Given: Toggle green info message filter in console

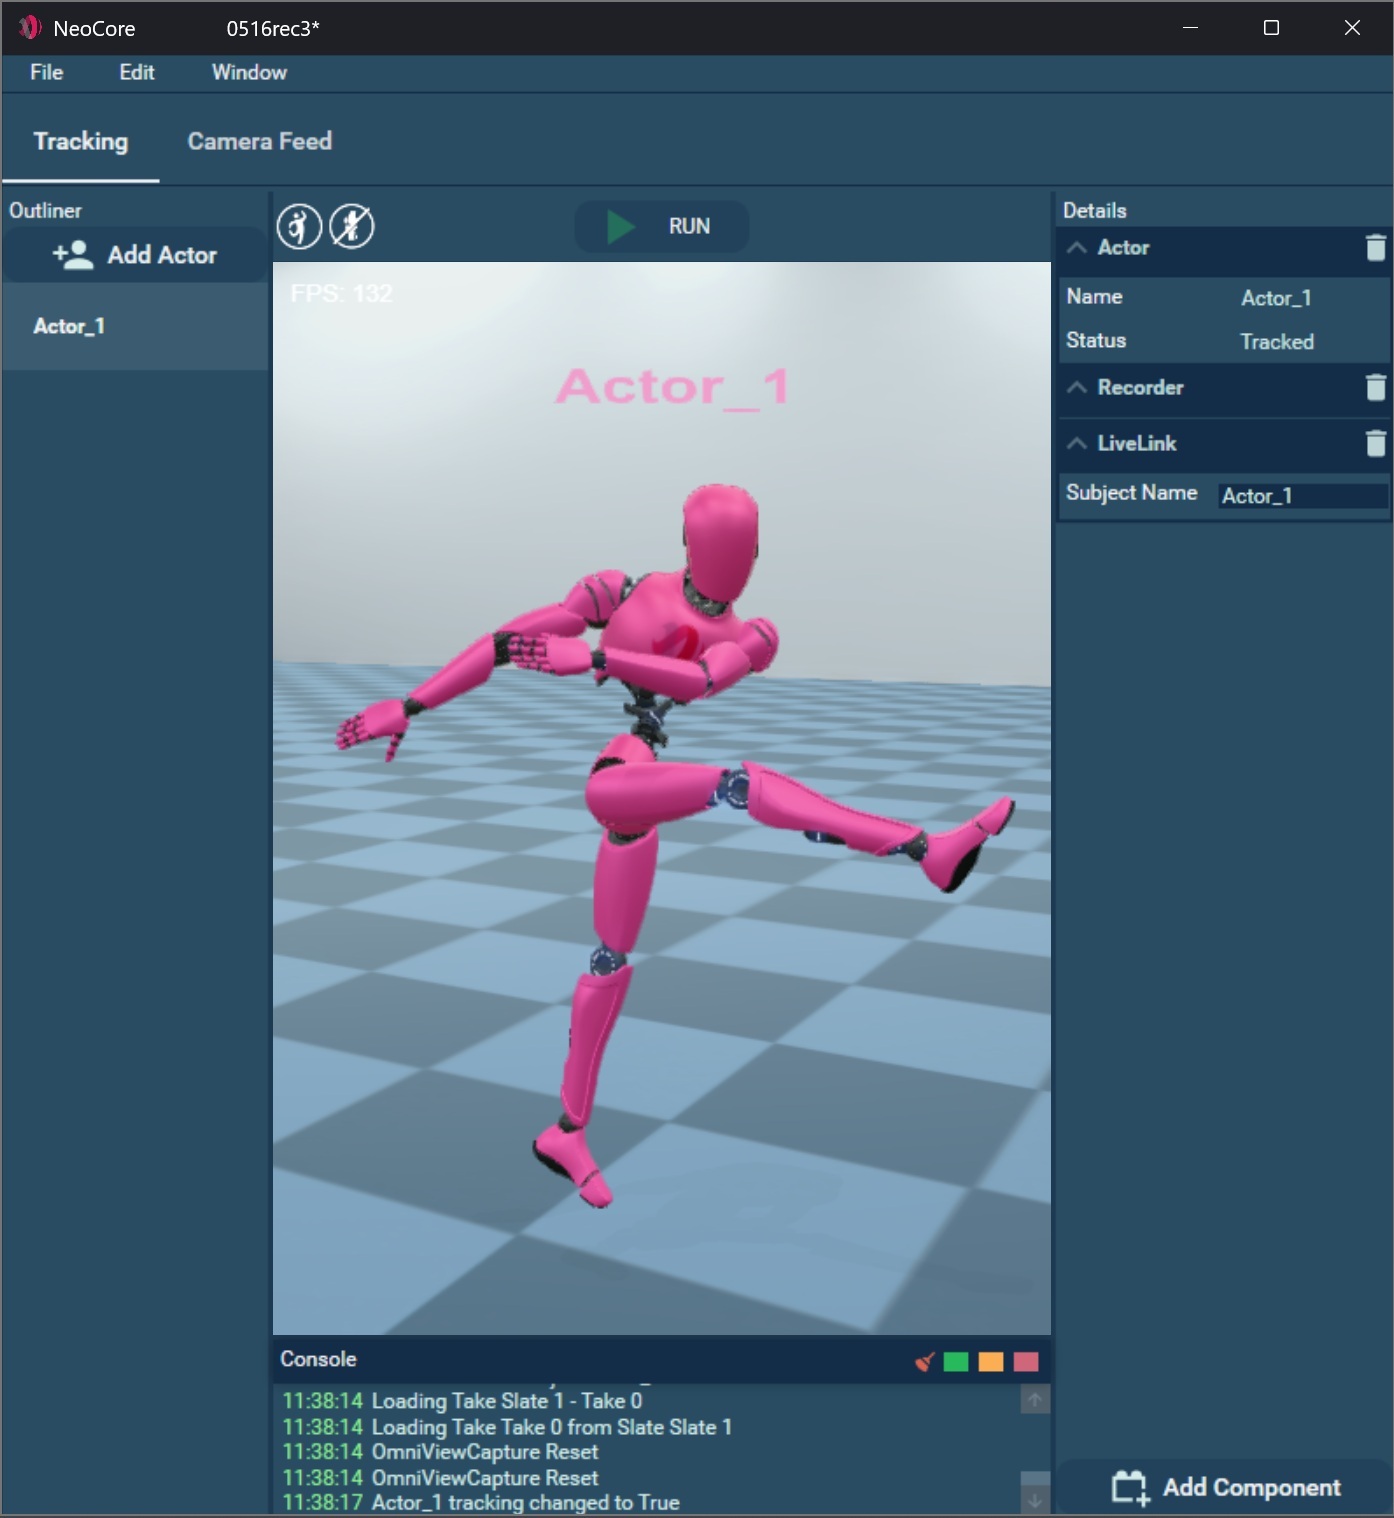Looking at the screenshot, I should (x=956, y=1362).
